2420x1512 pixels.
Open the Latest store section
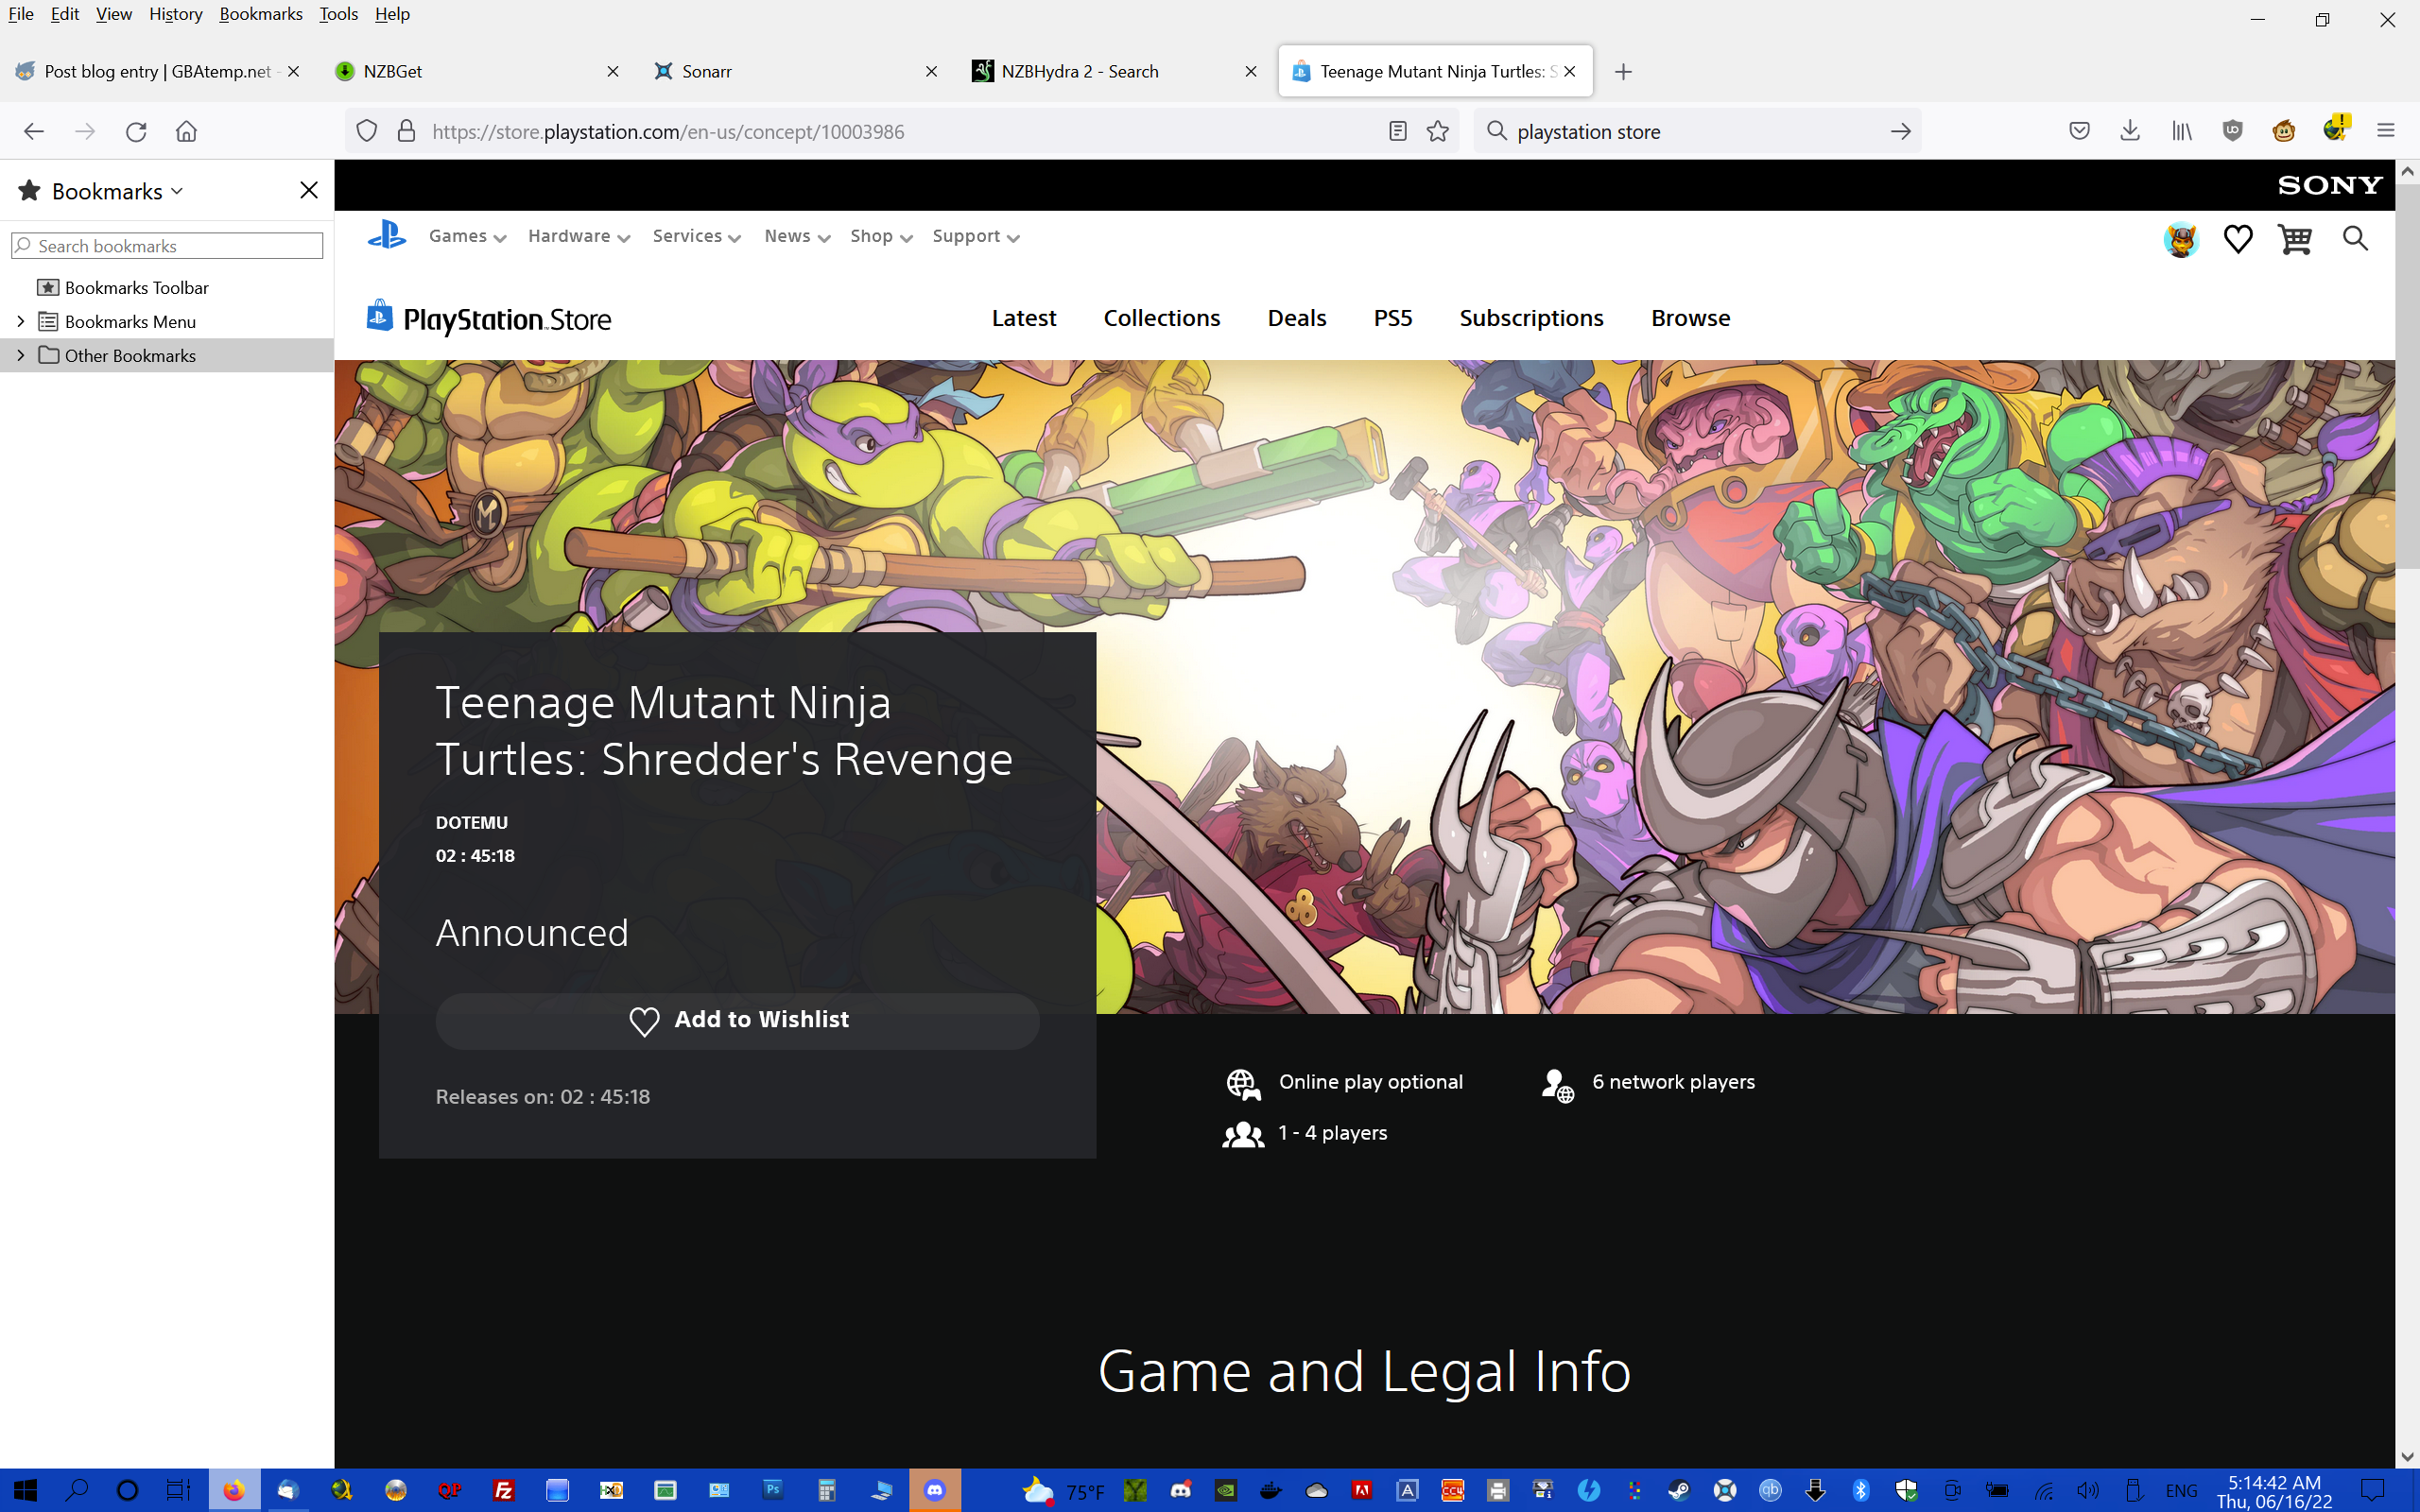1024,318
